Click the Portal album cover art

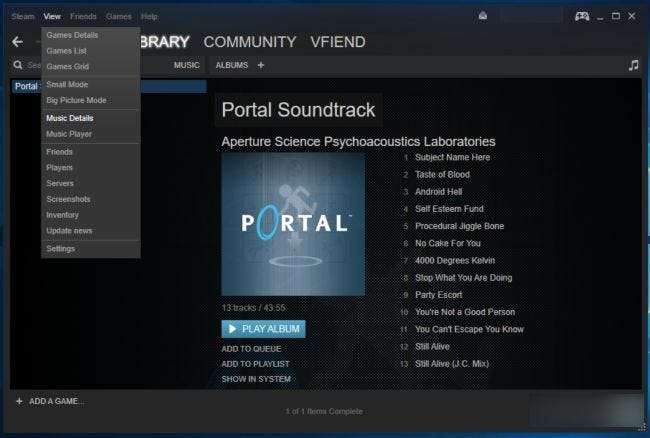coord(293,225)
